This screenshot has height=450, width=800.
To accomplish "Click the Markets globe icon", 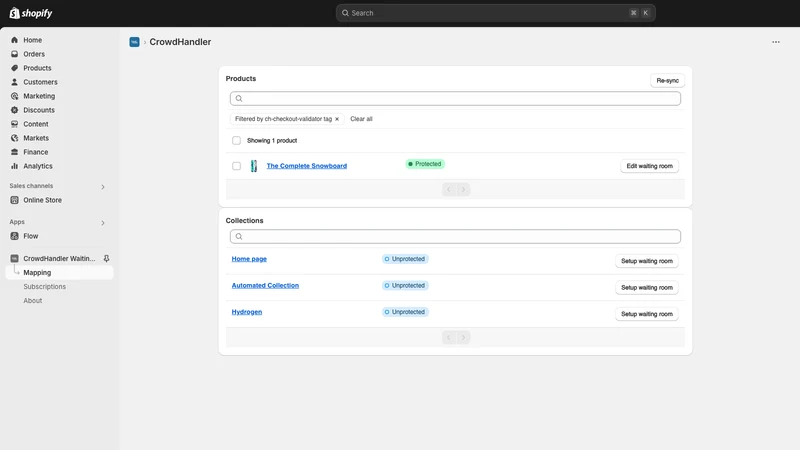I will (x=14, y=138).
